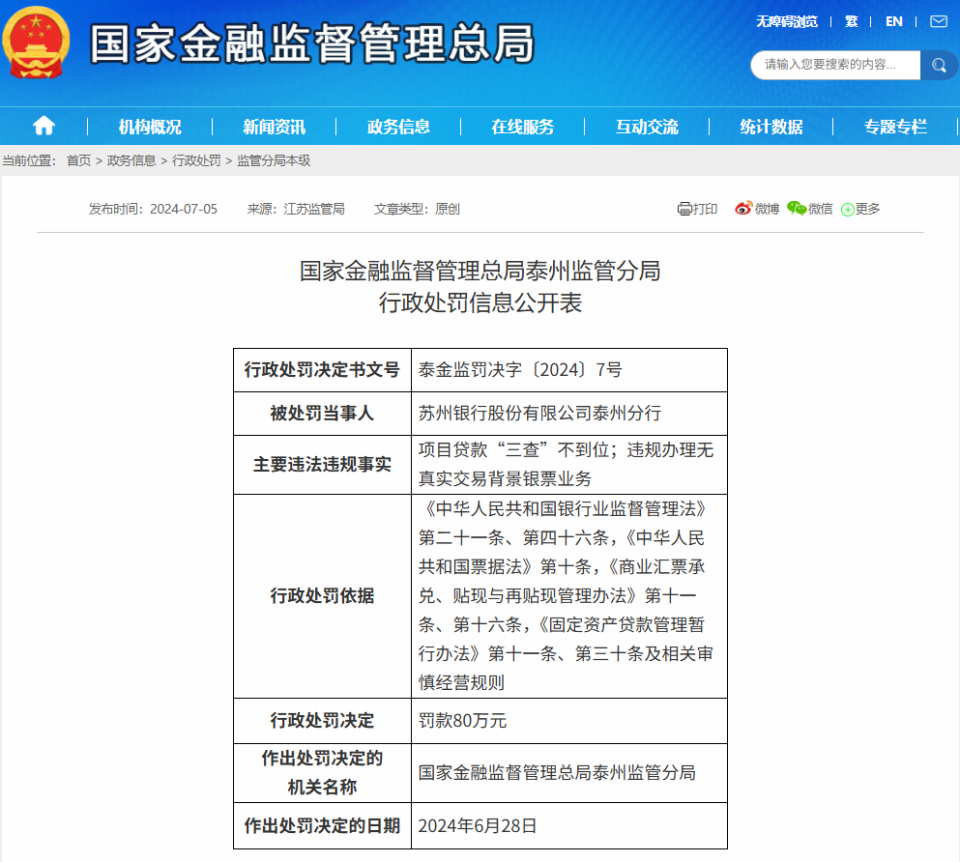Click the 首页 breadcrumb link
The width and height of the screenshot is (960, 862).
tap(79, 160)
